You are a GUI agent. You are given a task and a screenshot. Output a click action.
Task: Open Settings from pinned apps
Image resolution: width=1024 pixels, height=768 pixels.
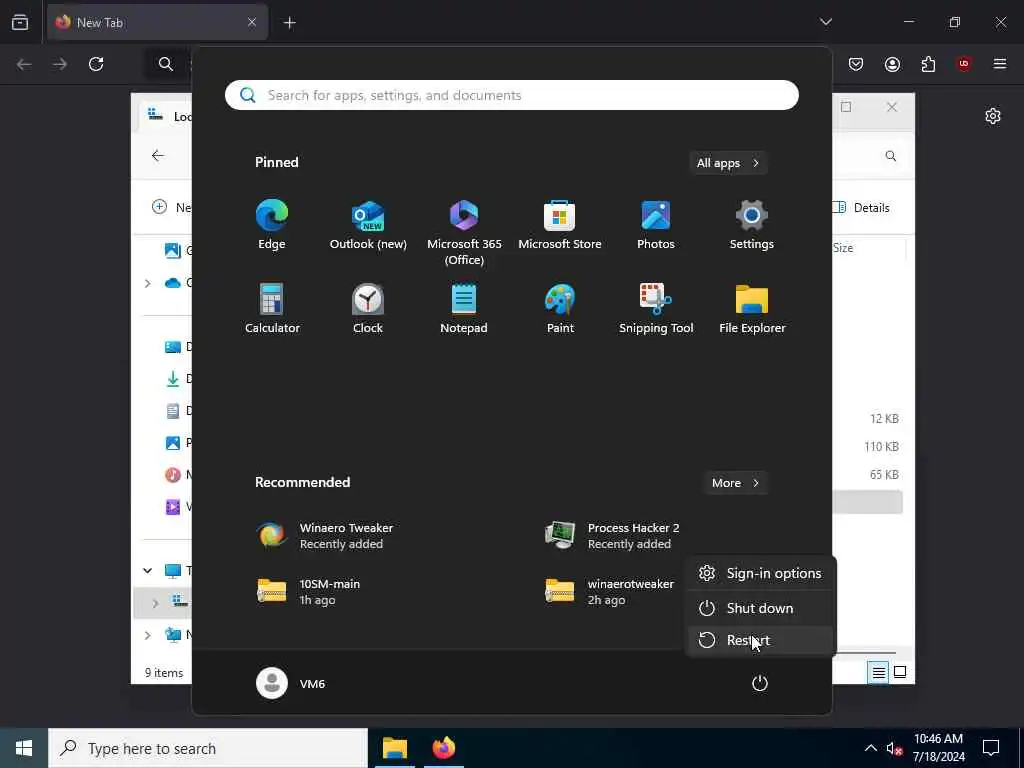click(x=752, y=225)
